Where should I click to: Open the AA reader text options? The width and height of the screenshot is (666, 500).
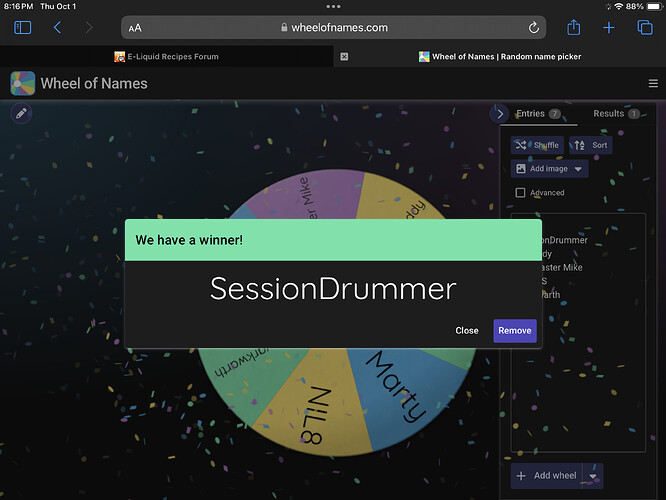[135, 28]
